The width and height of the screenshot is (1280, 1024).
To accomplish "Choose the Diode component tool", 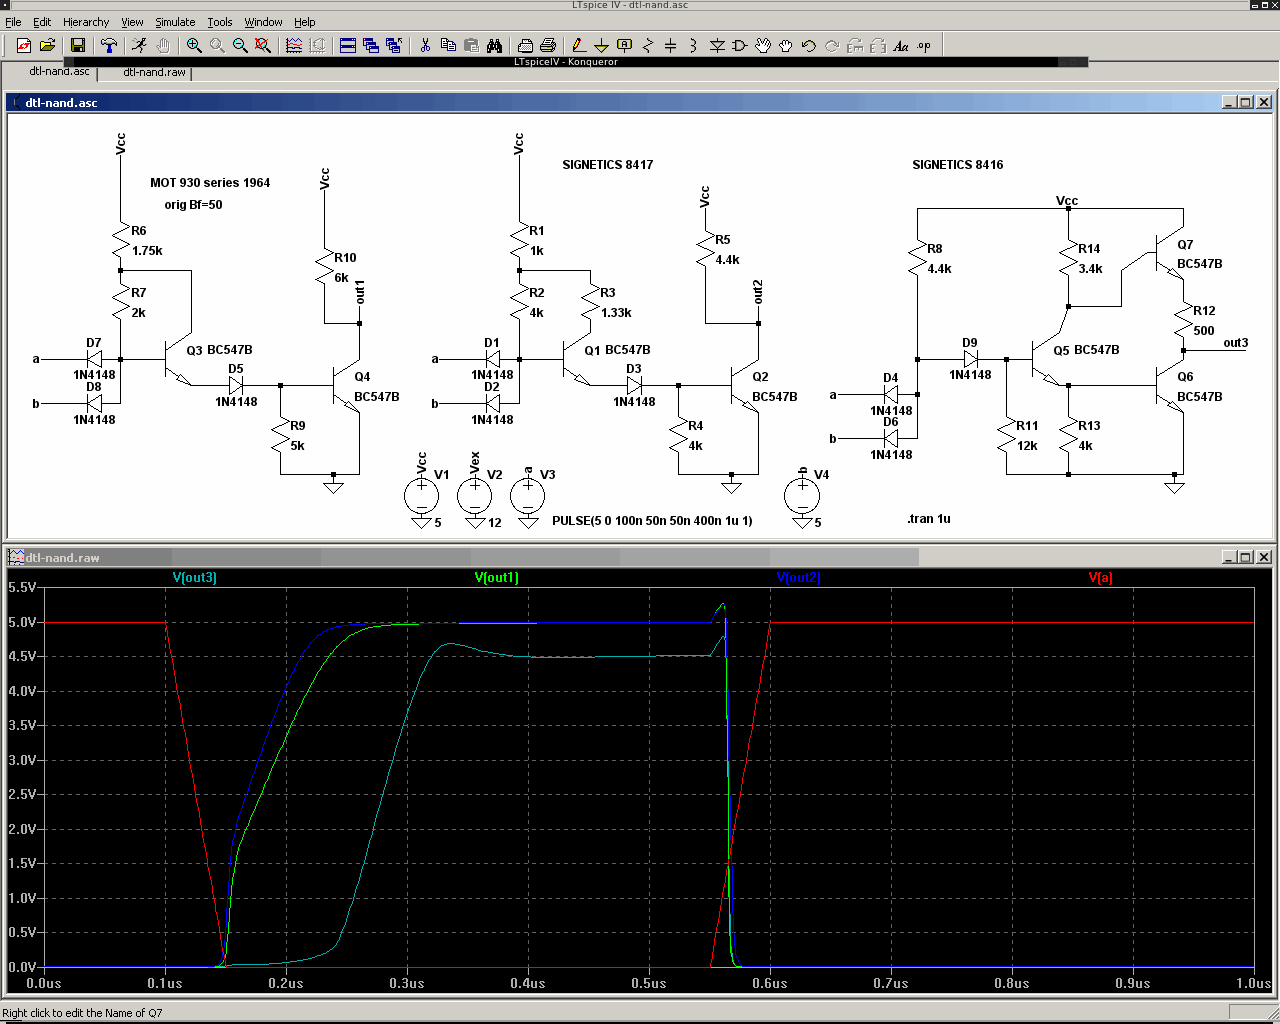I will pyautogui.click(x=717, y=45).
